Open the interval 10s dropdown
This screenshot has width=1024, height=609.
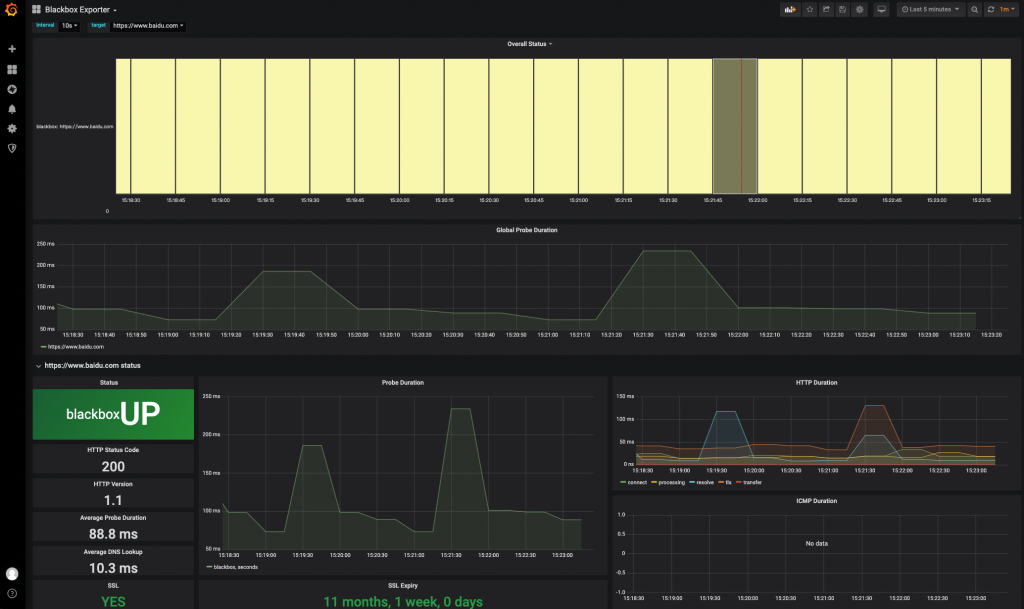coord(69,26)
